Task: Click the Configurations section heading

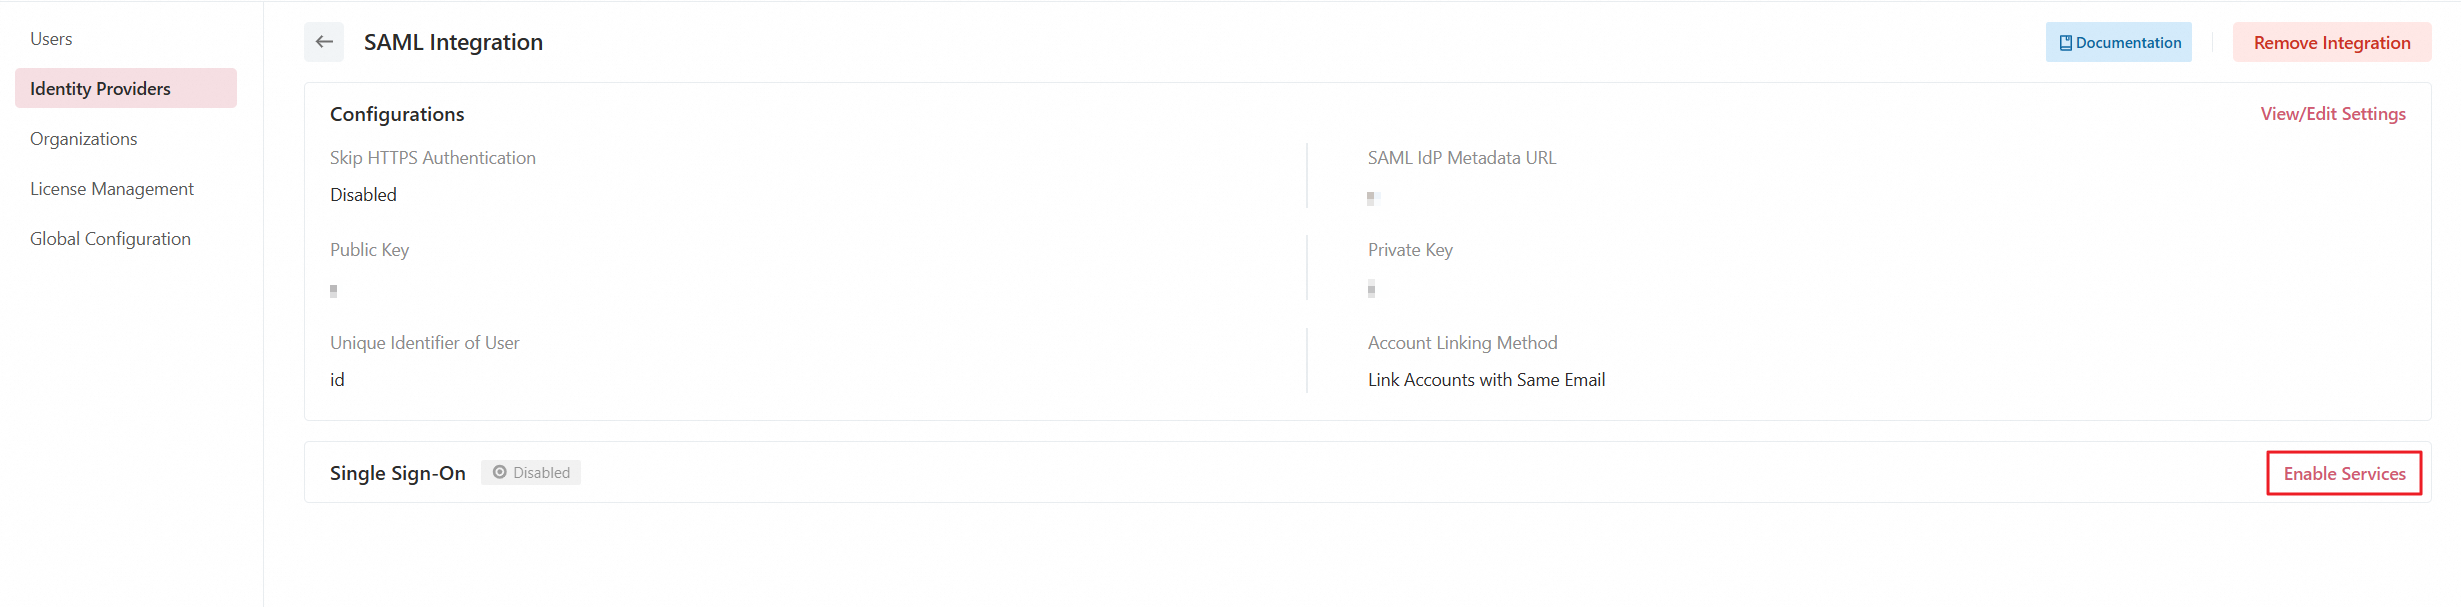Action: pyautogui.click(x=397, y=114)
